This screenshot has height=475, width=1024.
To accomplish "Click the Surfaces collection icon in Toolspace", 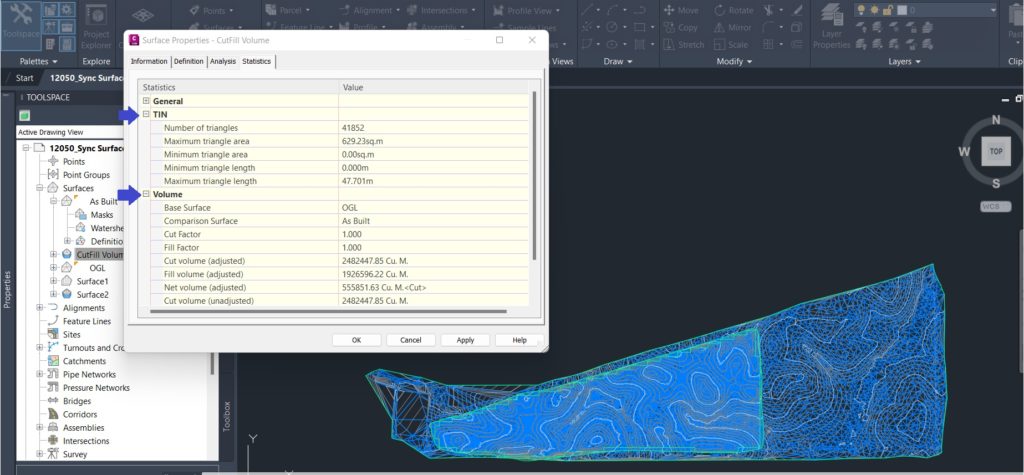I will point(53,188).
